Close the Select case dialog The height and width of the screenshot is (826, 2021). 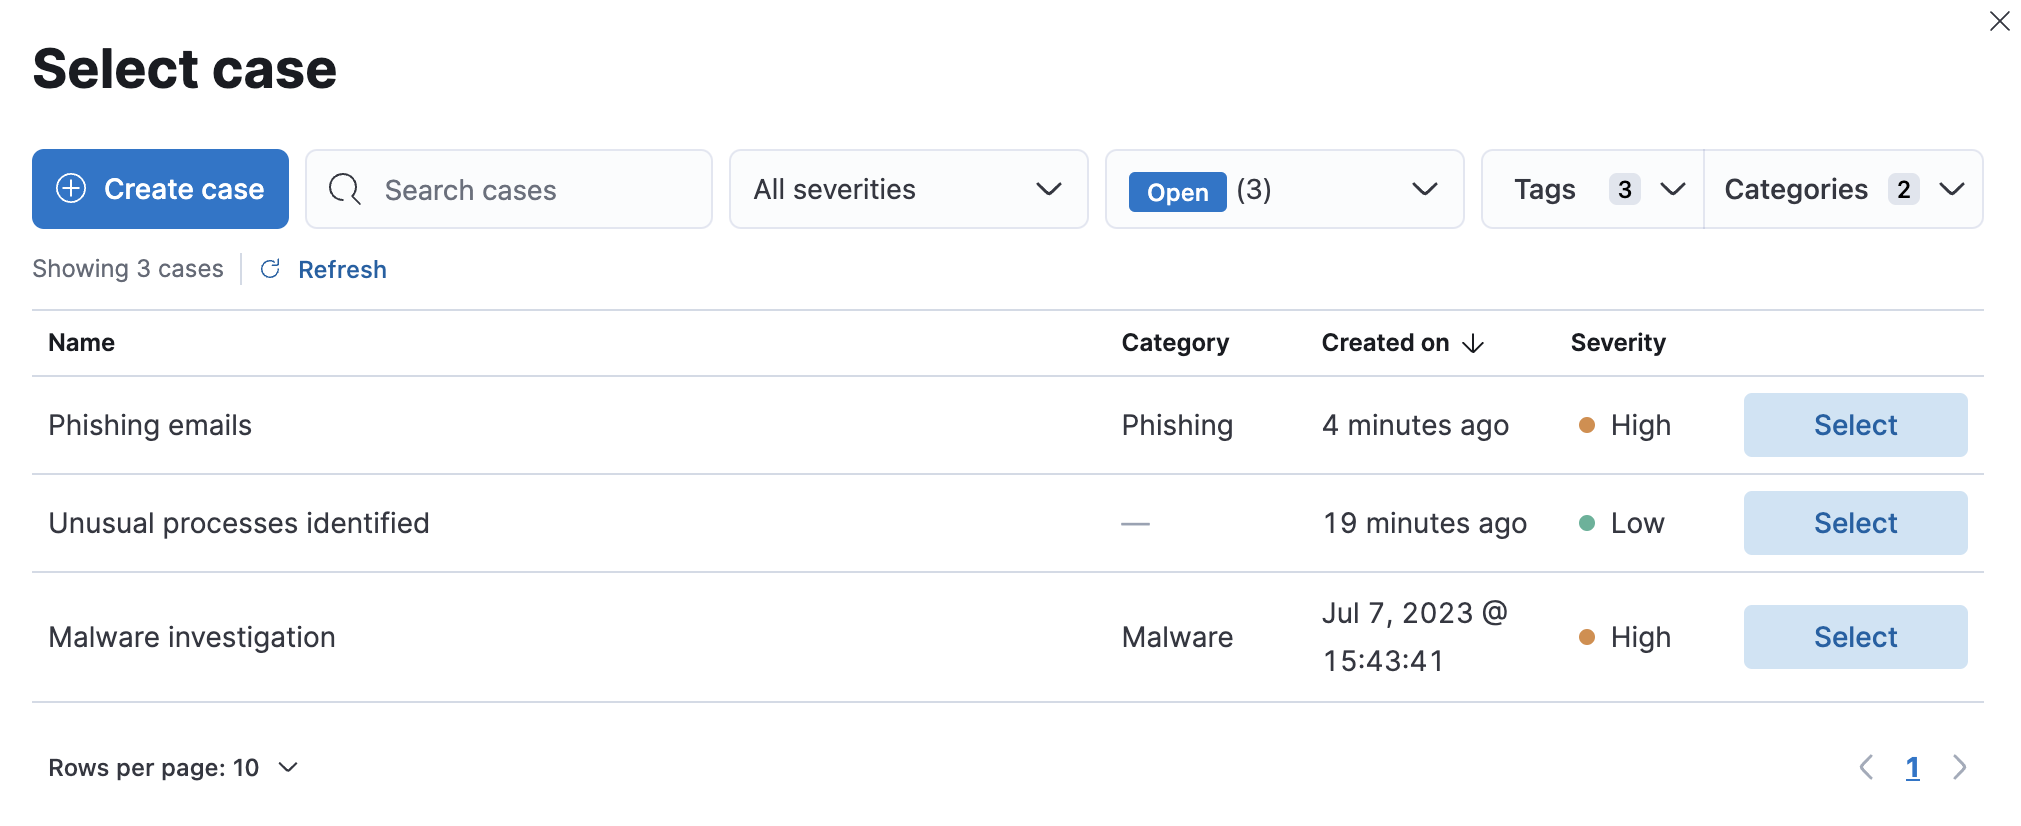click(x=1999, y=21)
